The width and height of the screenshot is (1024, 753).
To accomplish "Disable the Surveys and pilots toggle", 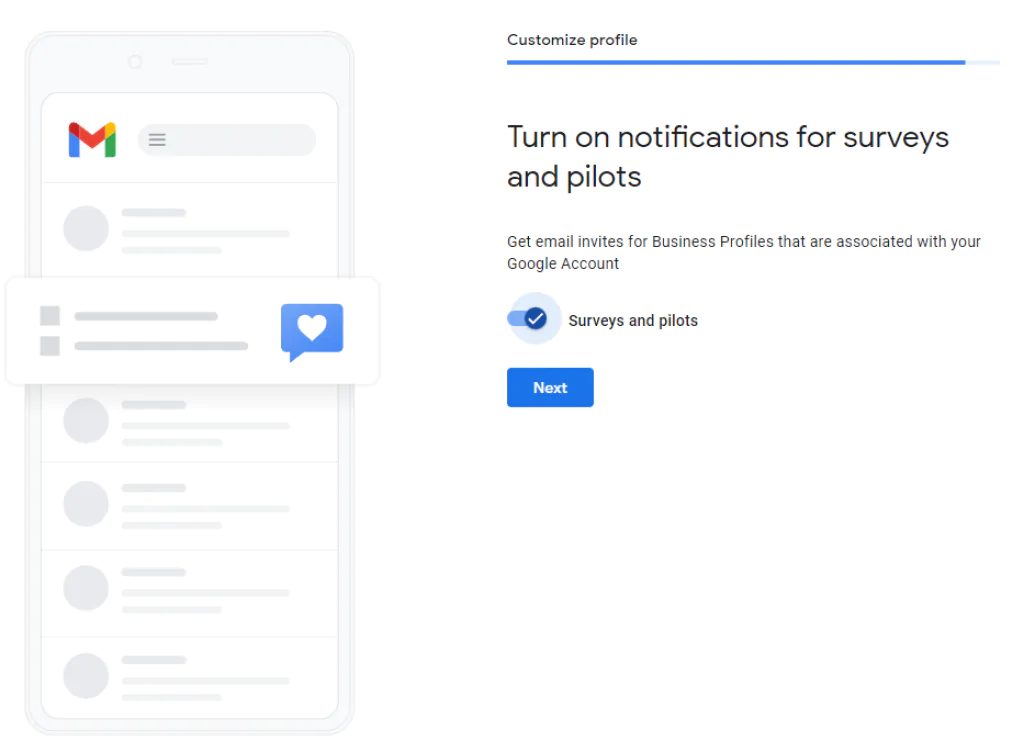I will (528, 319).
